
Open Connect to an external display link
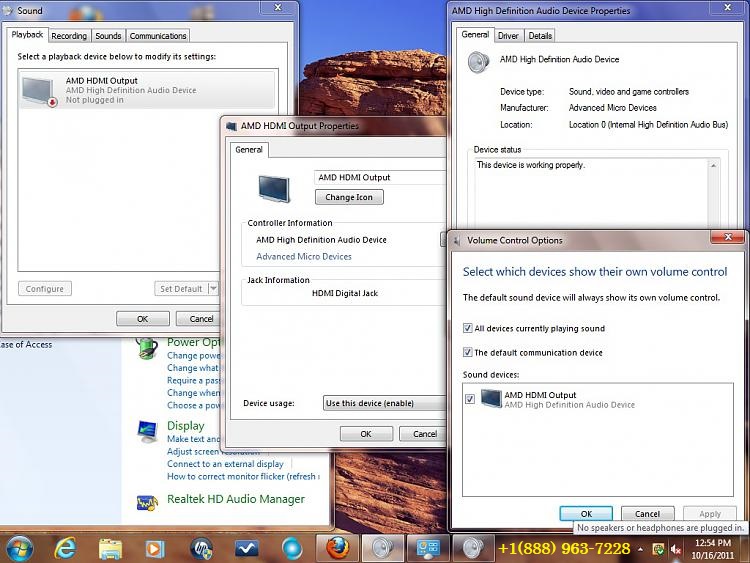225,464
